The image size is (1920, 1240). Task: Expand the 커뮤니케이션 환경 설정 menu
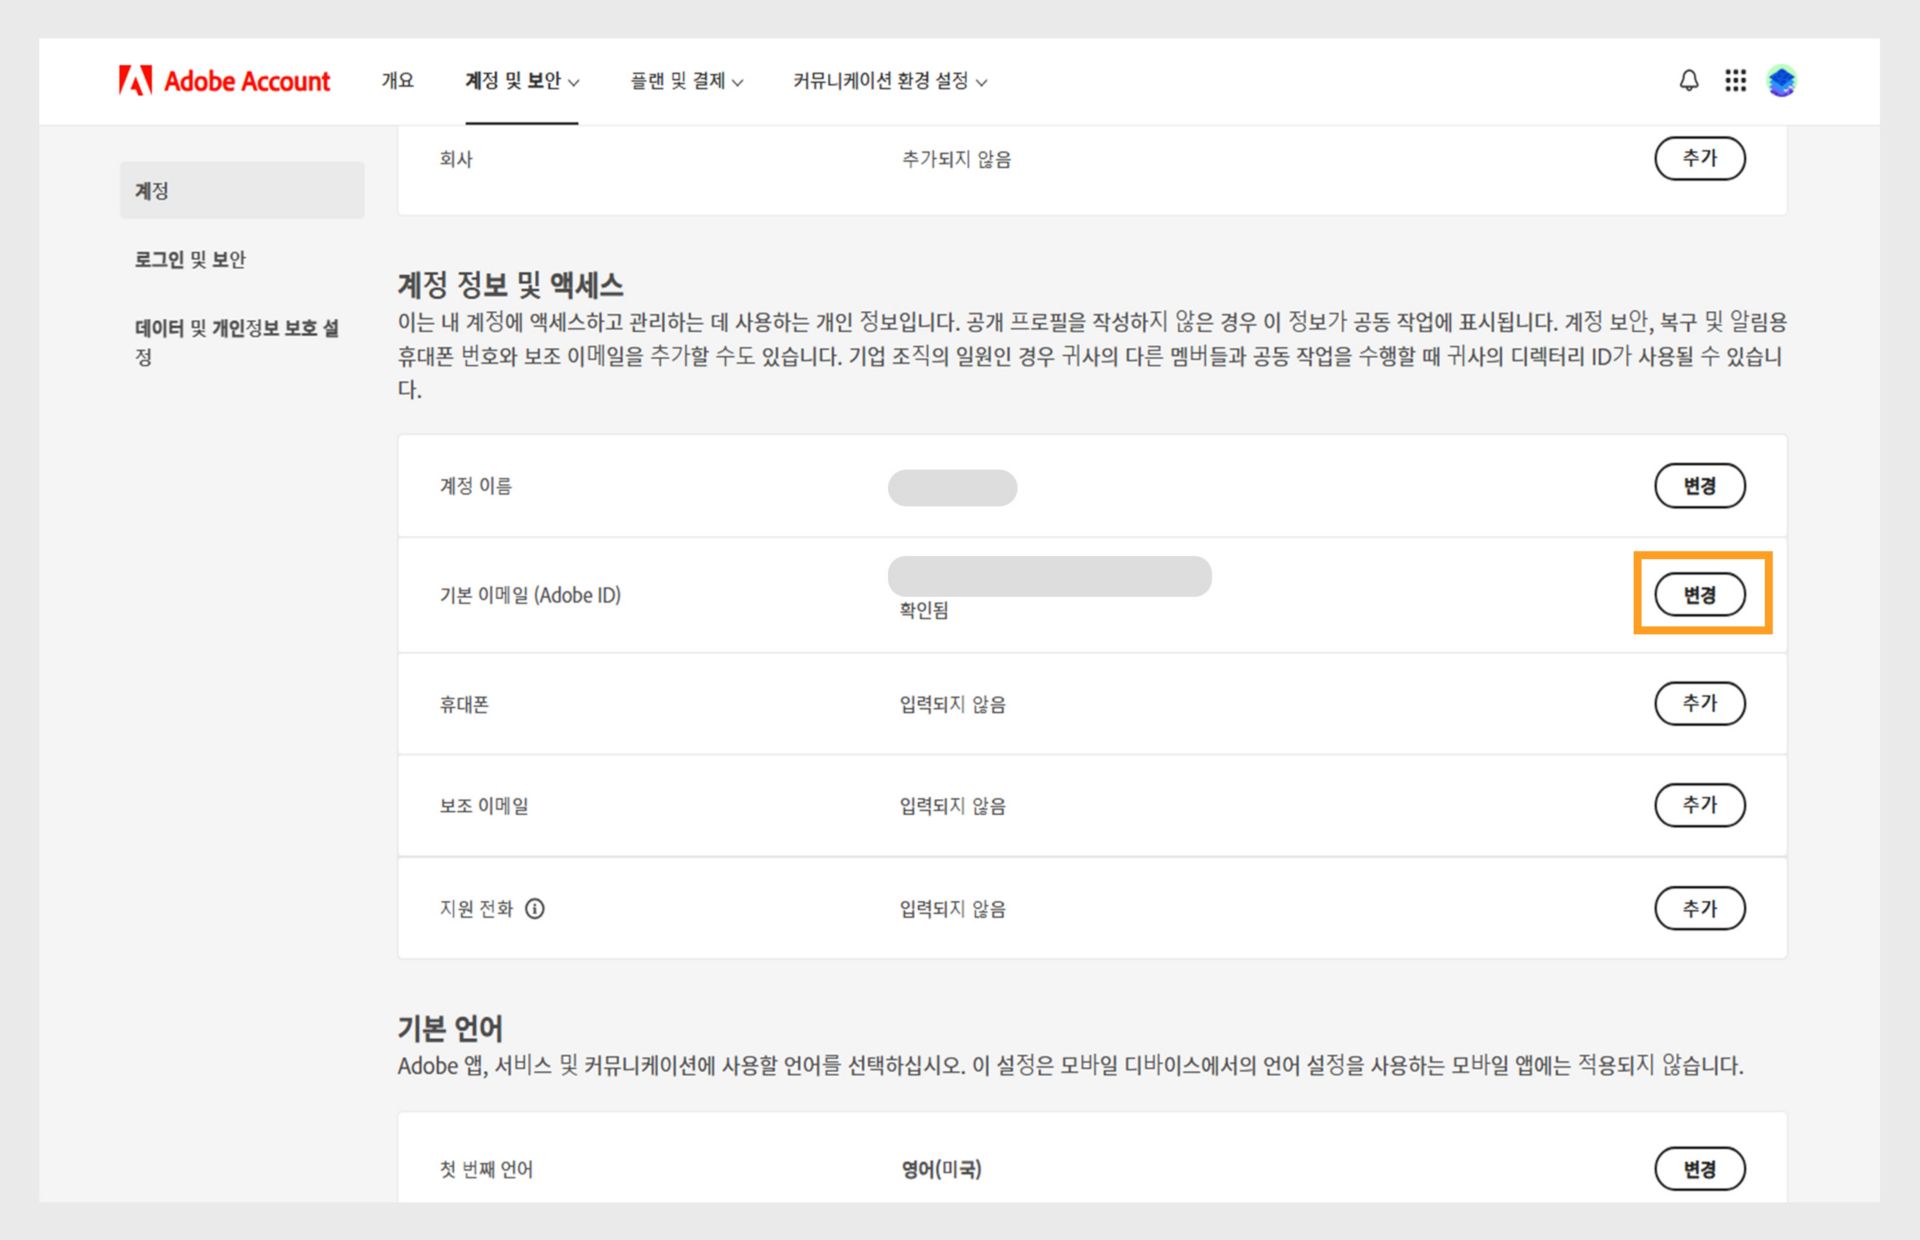pos(890,81)
